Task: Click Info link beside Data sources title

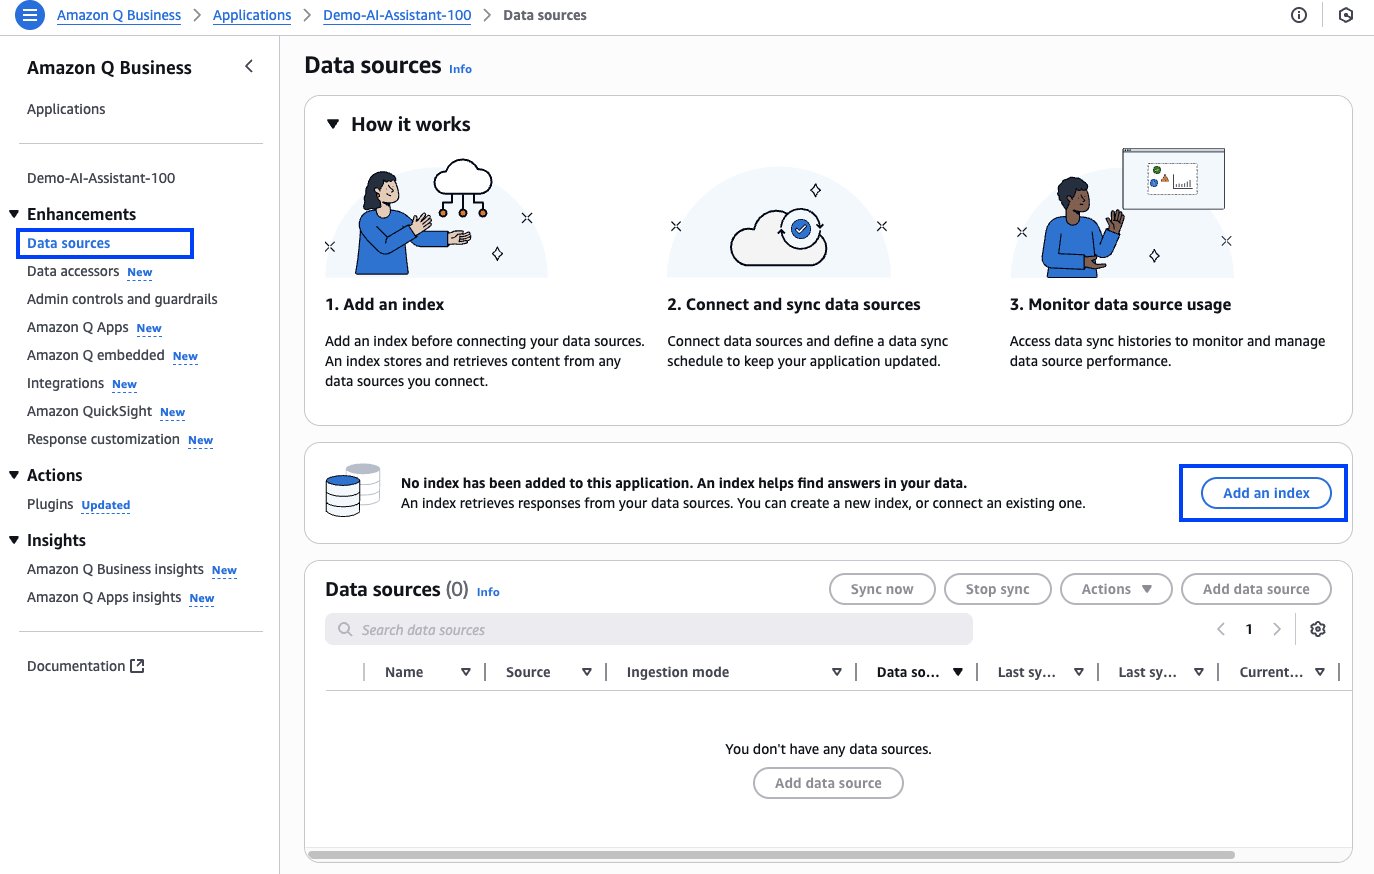Action: pyautogui.click(x=460, y=69)
